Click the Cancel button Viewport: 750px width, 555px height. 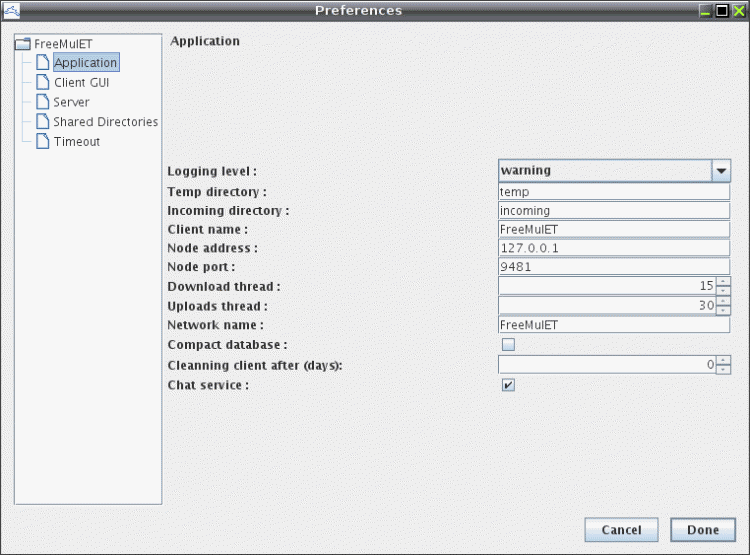coord(621,530)
